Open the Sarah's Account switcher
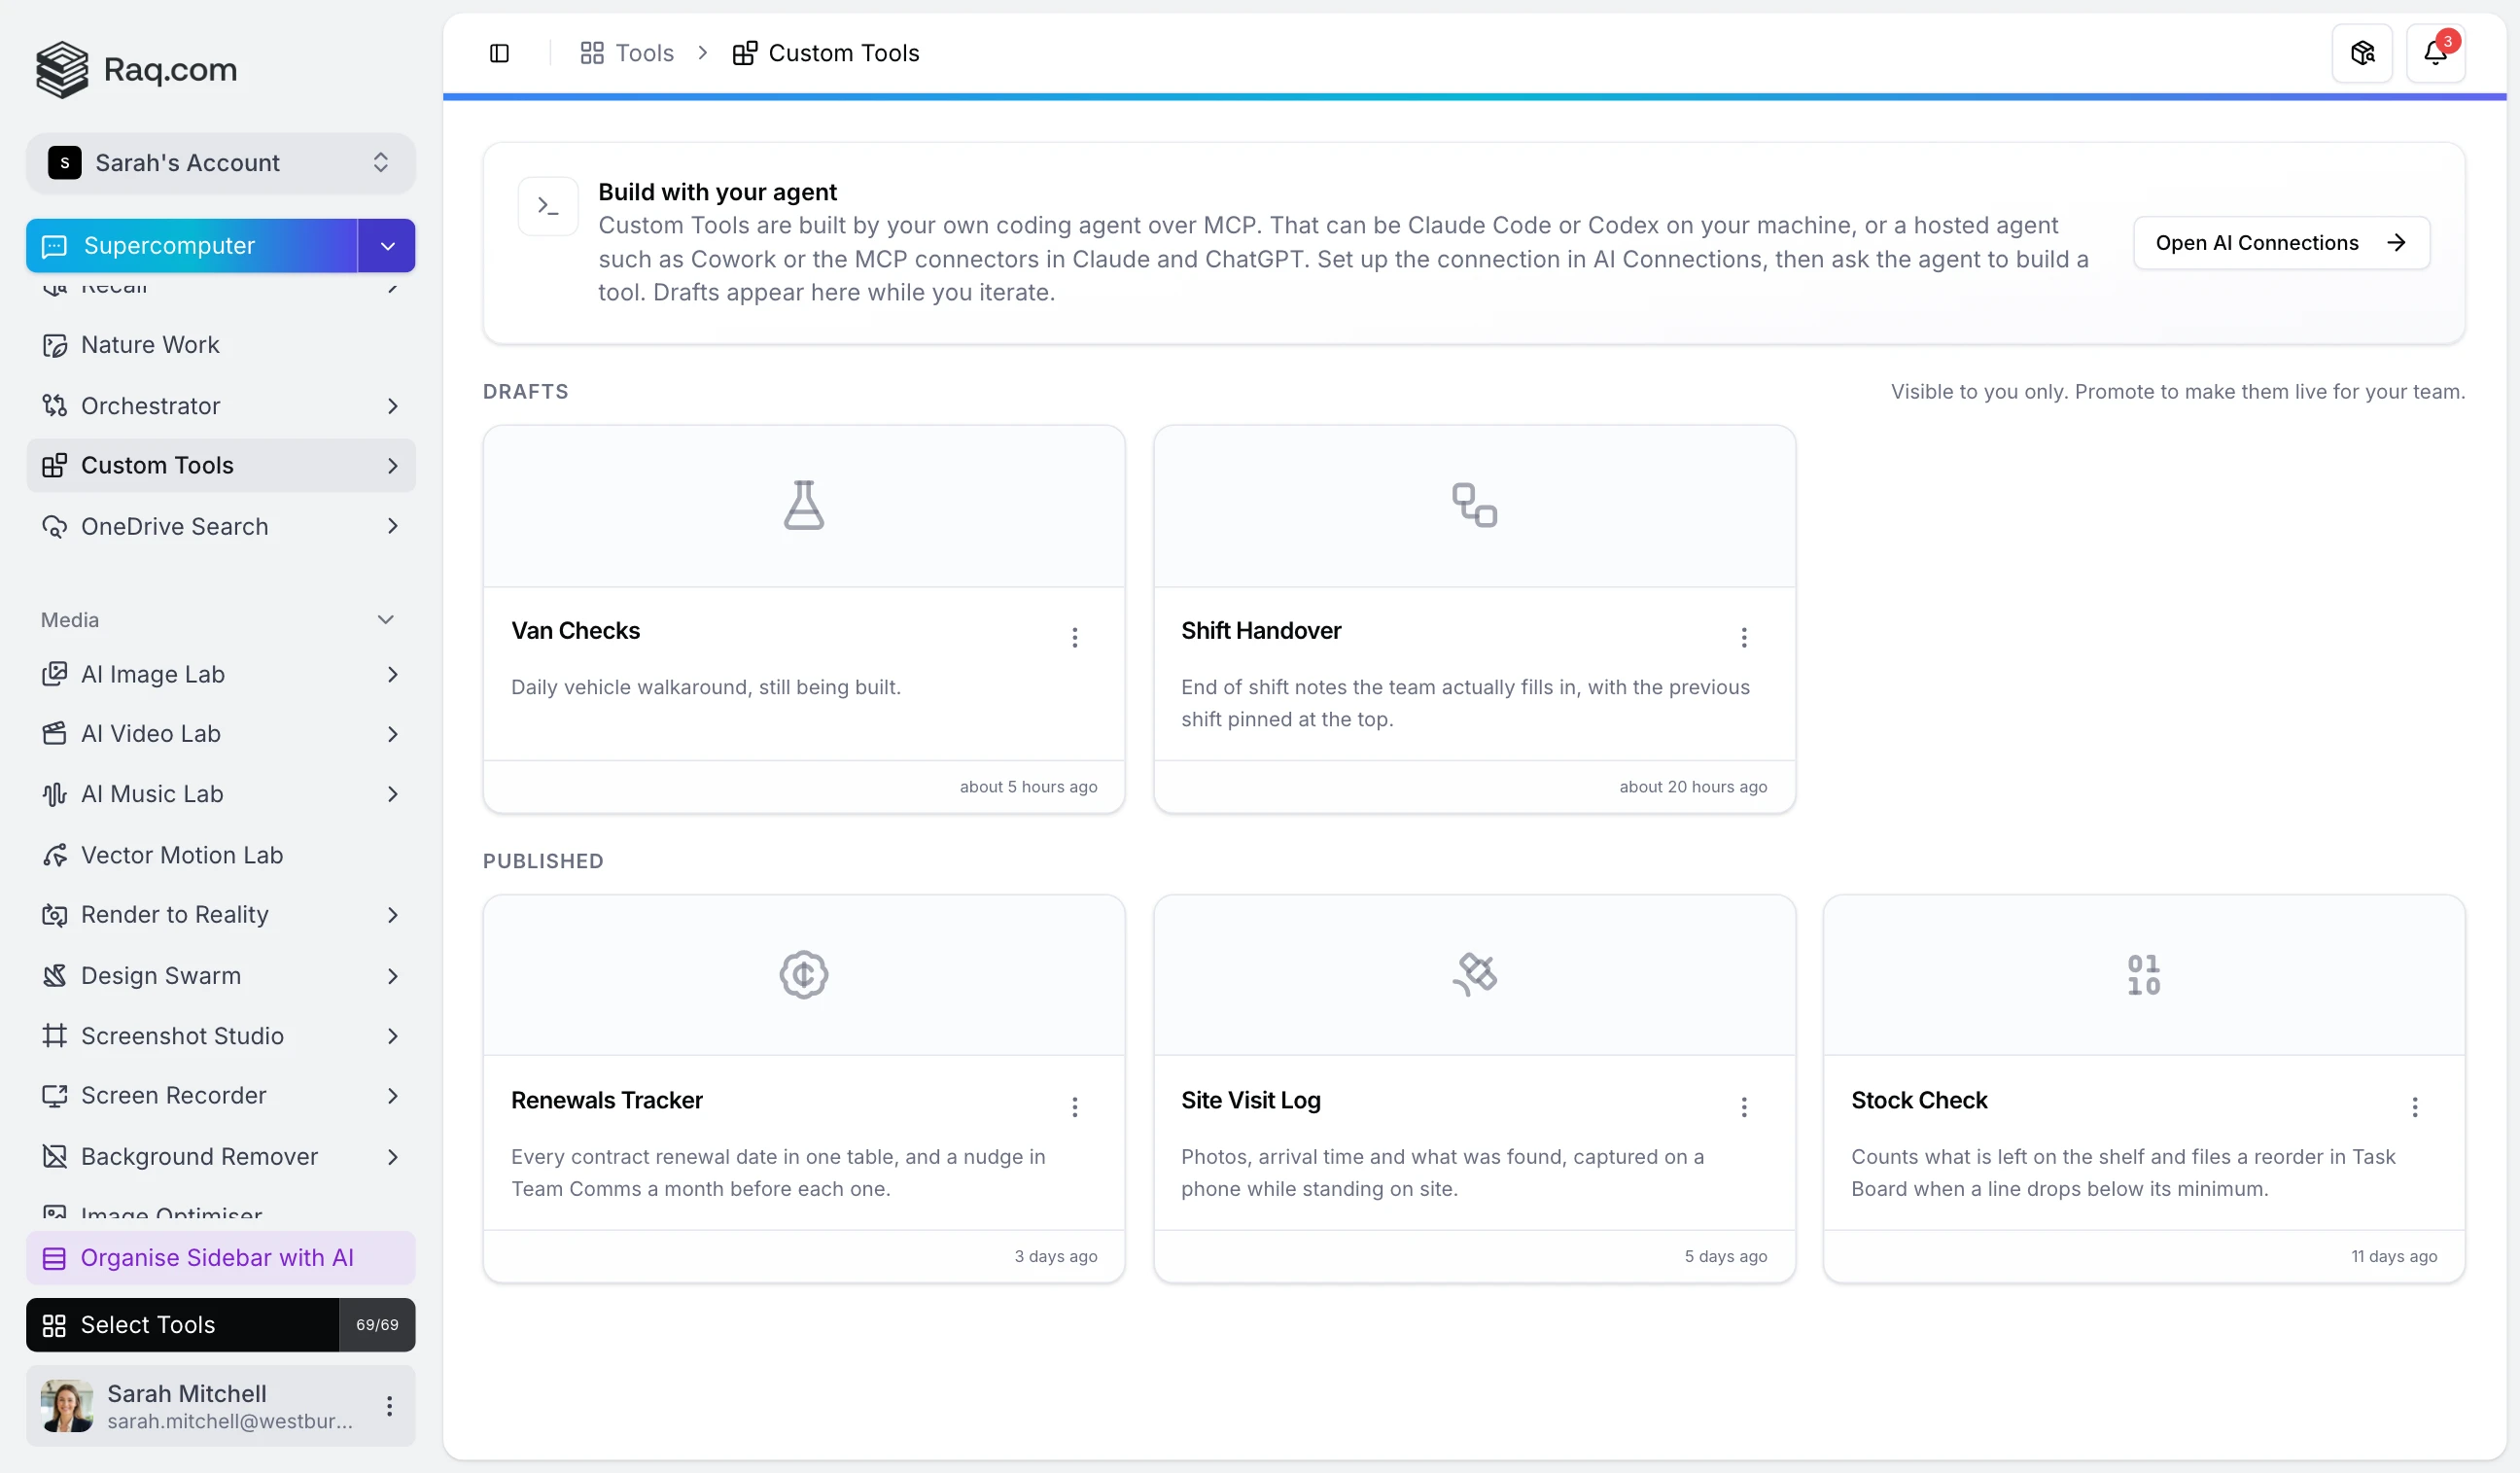 [x=221, y=163]
